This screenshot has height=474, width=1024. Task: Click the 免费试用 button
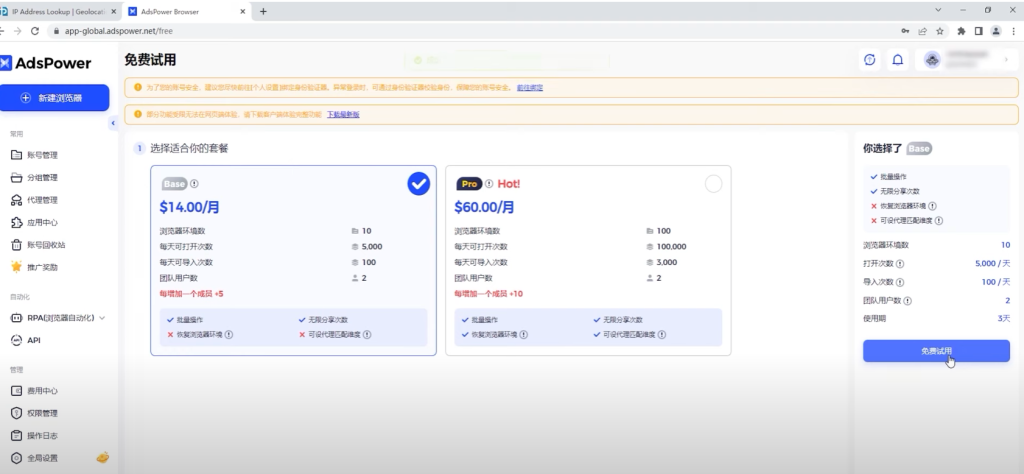[x=936, y=351]
